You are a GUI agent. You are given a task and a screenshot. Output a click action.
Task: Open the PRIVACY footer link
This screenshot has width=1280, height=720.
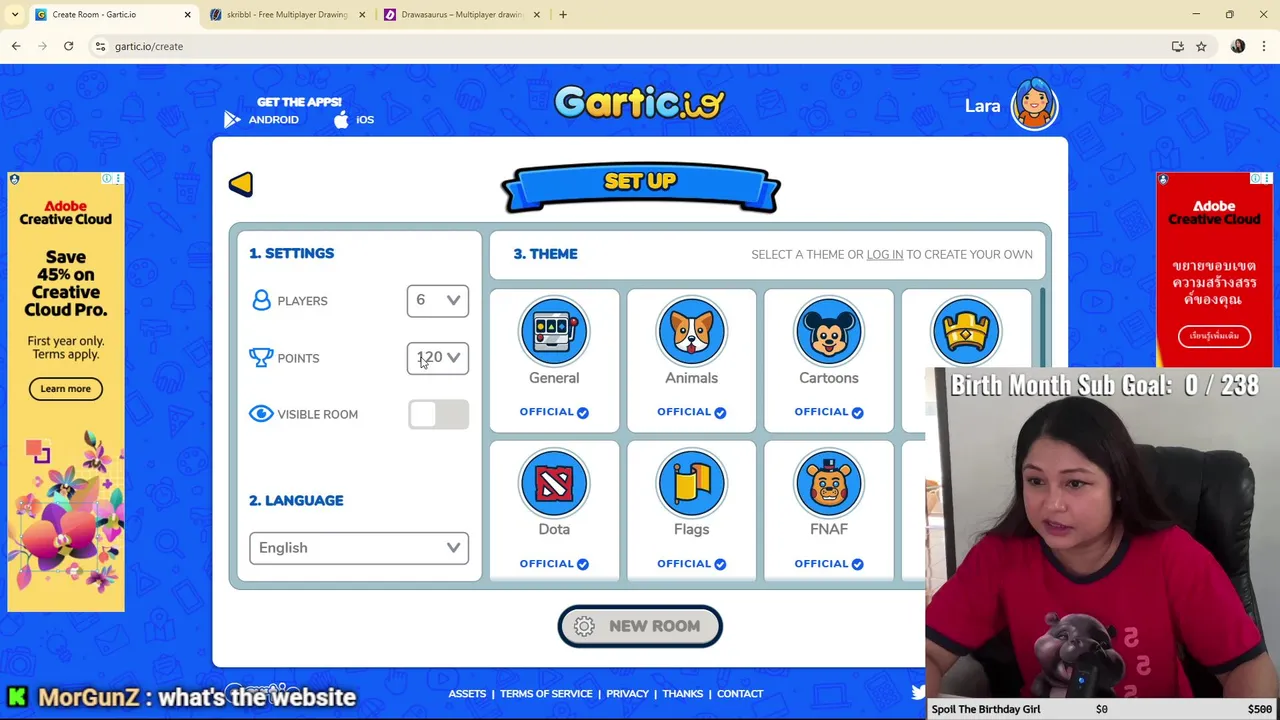[x=627, y=694]
